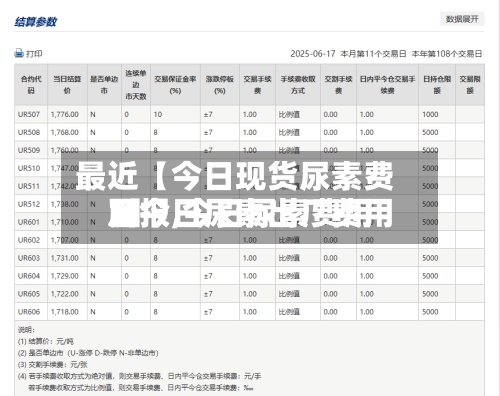Click note (3) 交割手续费：元/张
The height and width of the screenshot is (396, 500).
[x=53, y=364]
